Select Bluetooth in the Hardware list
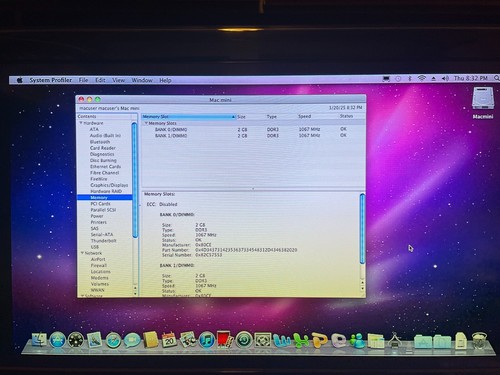The image size is (500, 375). pyautogui.click(x=100, y=142)
